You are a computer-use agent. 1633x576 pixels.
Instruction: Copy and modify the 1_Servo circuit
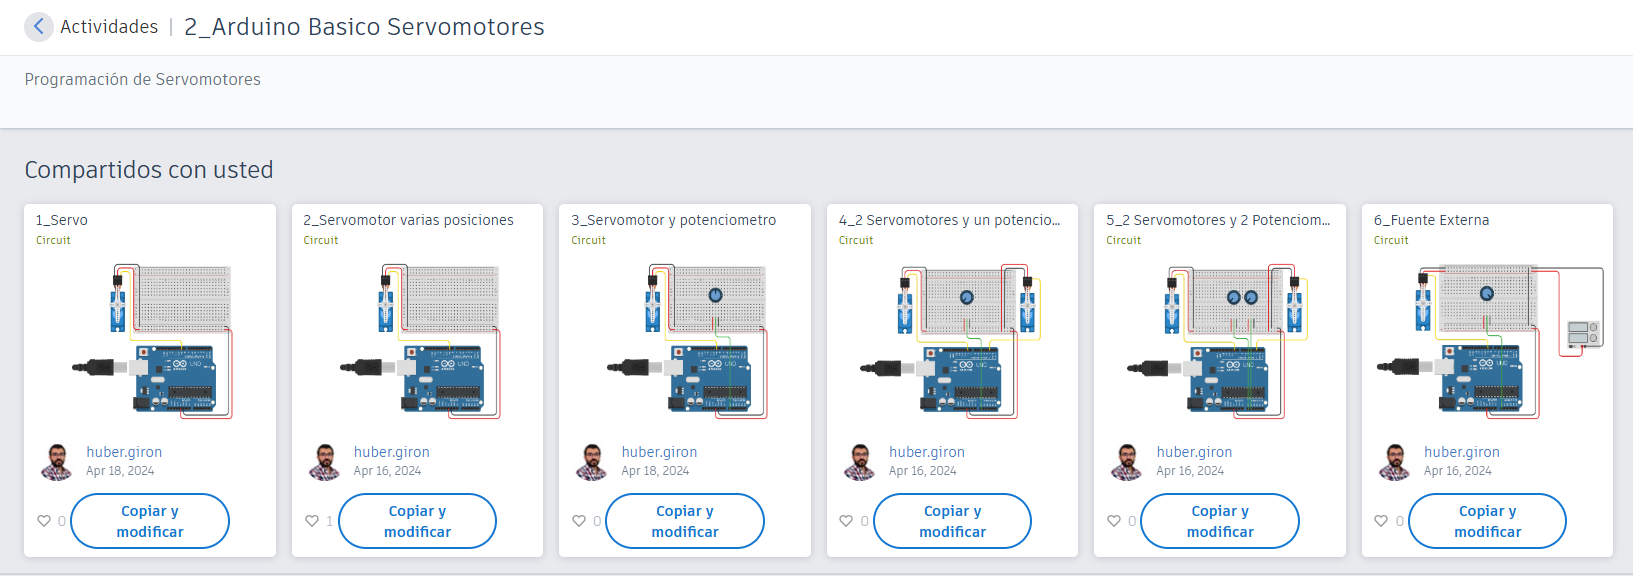[x=150, y=521]
